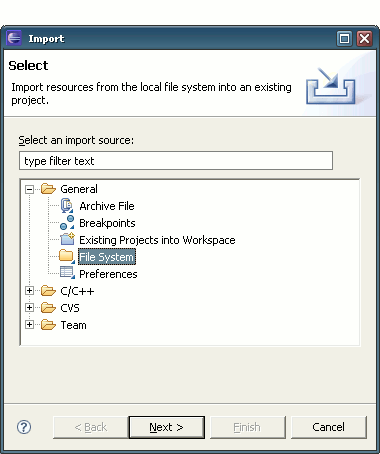Expand the C/C++ category
Image resolution: width=380 pixels, height=454 pixels.
[x=29, y=291]
